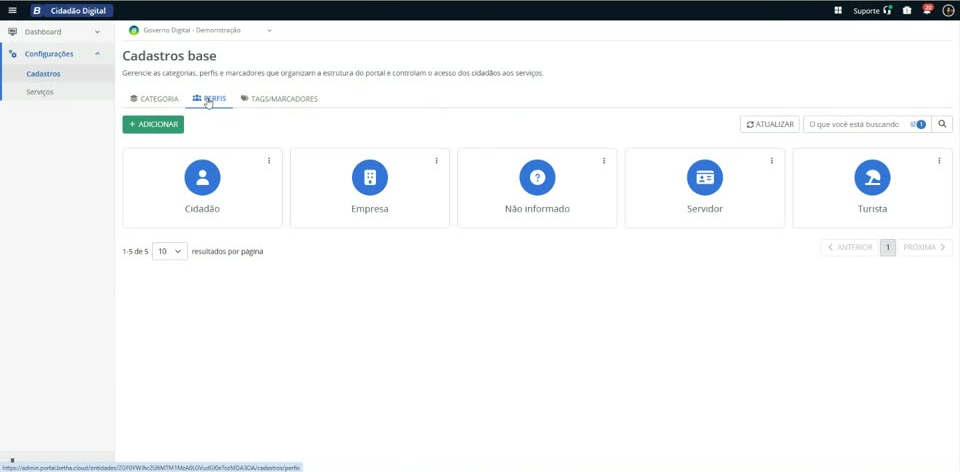Screen dimensions: 960x472
Task: Select page number 1
Action: (888, 247)
